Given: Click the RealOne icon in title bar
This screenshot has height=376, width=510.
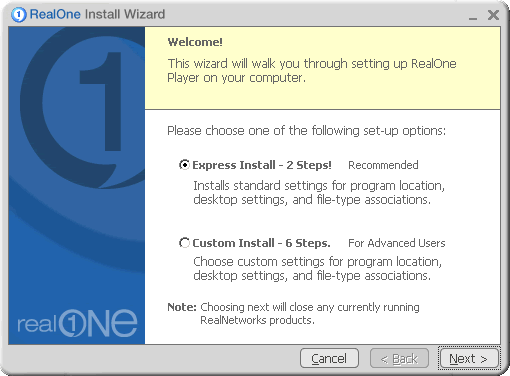Looking at the screenshot, I should [19, 15].
